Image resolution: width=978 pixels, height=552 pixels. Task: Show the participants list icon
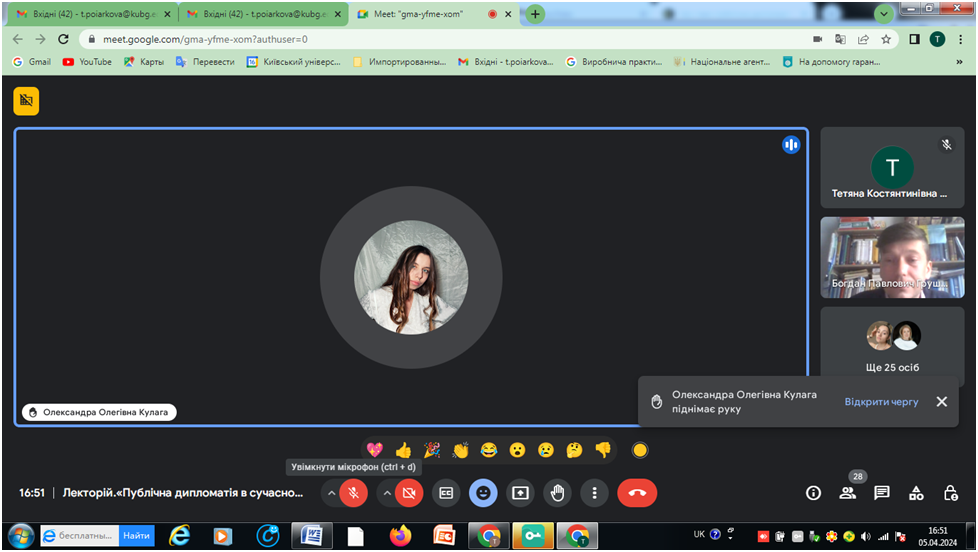click(847, 493)
